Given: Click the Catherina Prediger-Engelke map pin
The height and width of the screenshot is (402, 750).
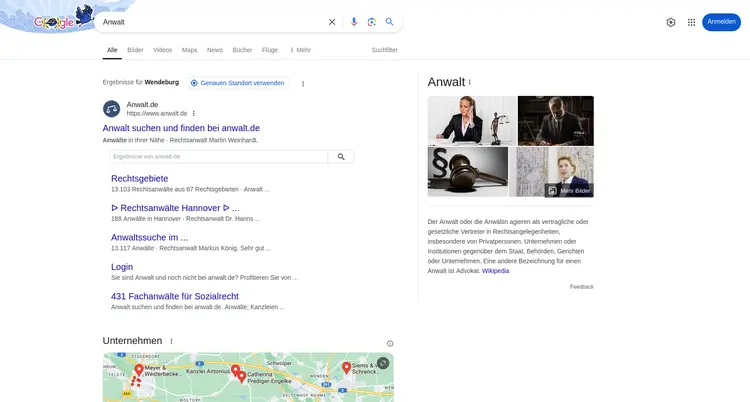Looking at the screenshot, I should click(x=242, y=378).
